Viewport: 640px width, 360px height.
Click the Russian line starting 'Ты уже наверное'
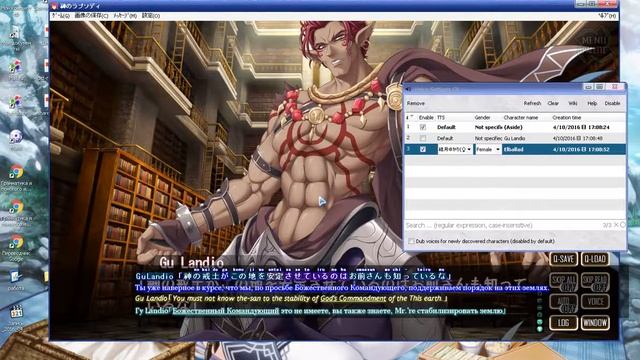342,288
